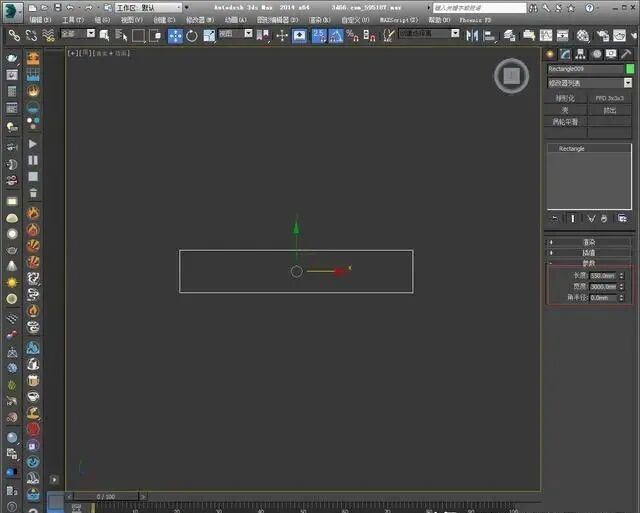Click the Remove Modifier trash icon under stack
The width and height of the screenshot is (640, 513).
(x=604, y=219)
